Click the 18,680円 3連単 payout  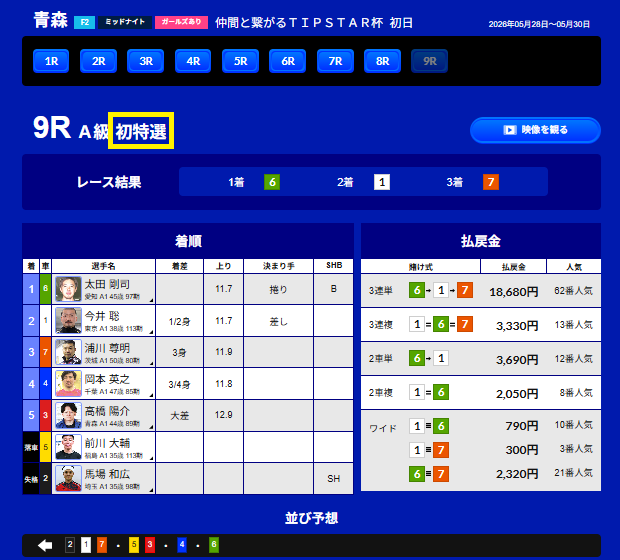point(514,292)
